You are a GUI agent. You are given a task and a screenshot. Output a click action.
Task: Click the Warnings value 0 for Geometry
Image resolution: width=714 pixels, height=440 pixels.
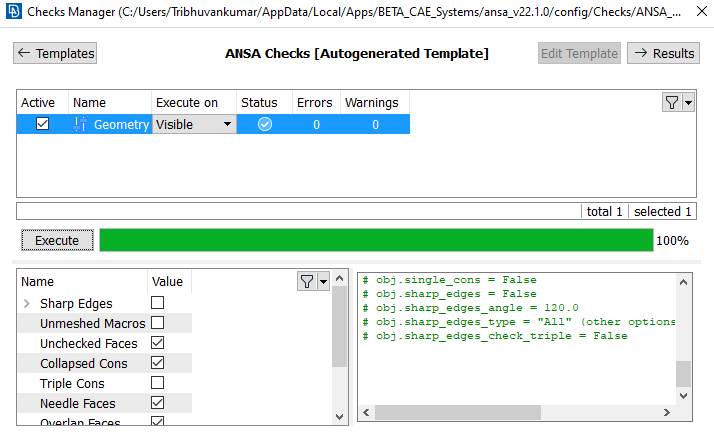pos(375,124)
